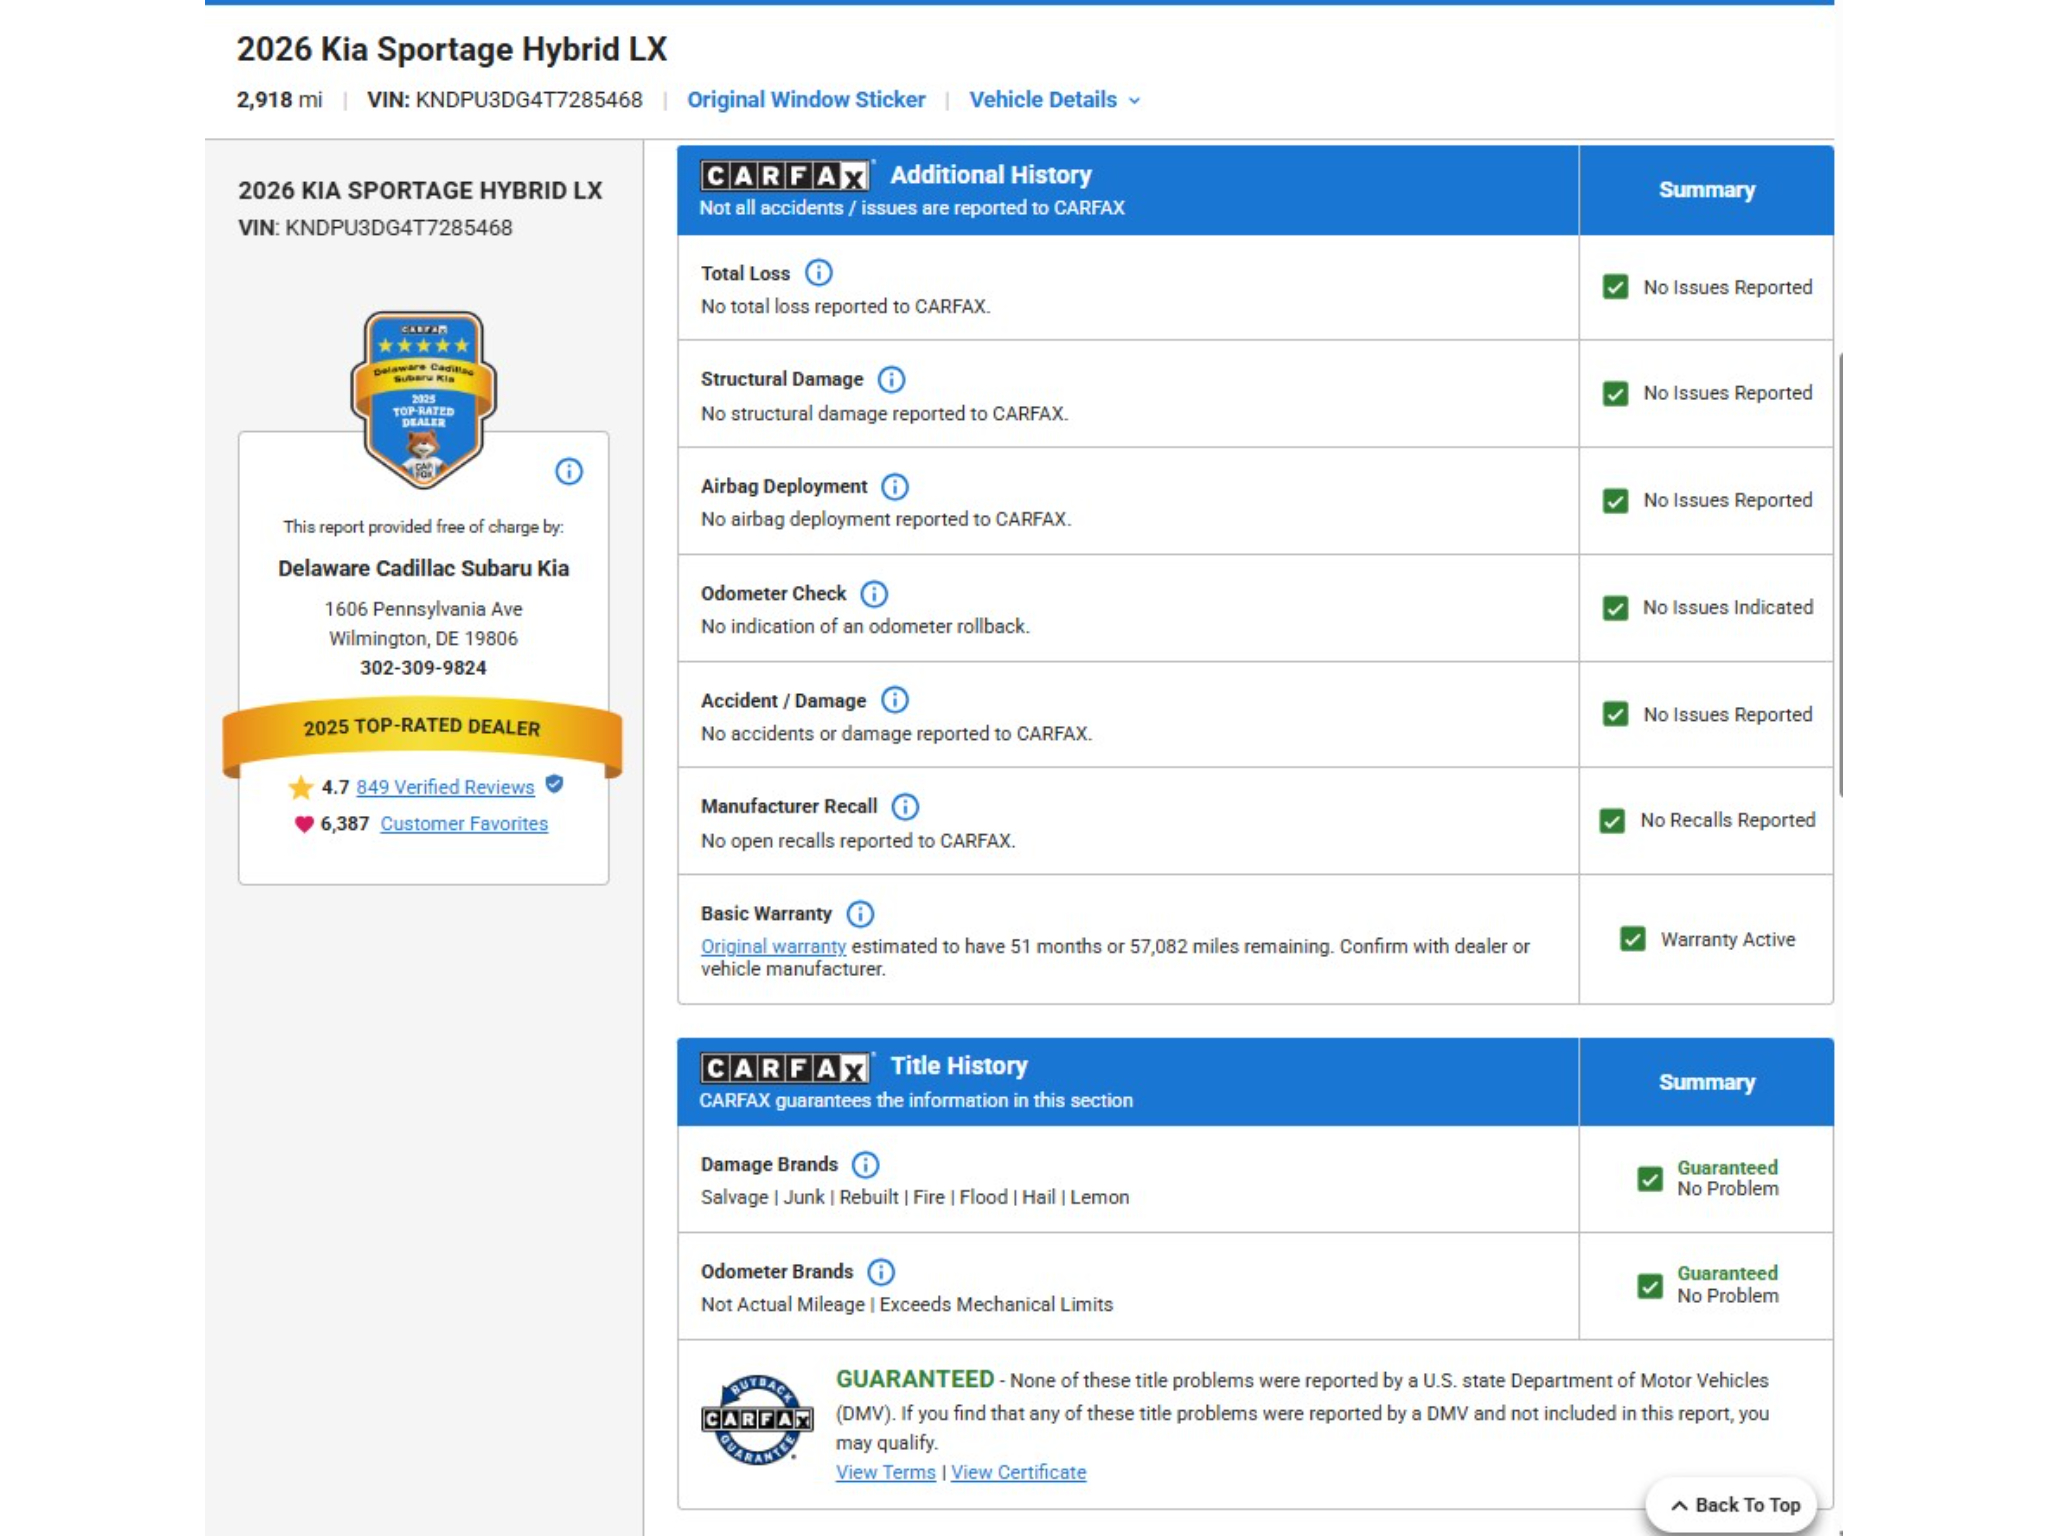
Task: Click the Odometer Brands info icon
Action: point(880,1272)
